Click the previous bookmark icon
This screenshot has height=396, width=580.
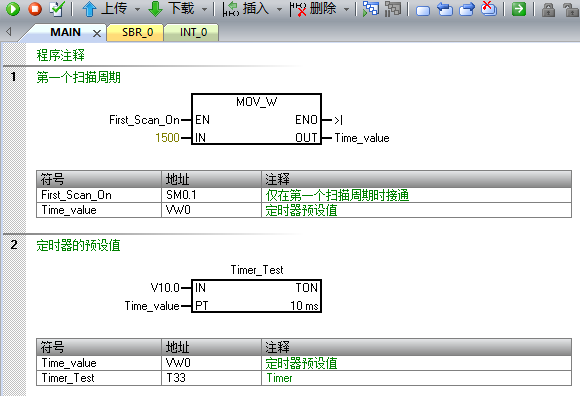445,9
